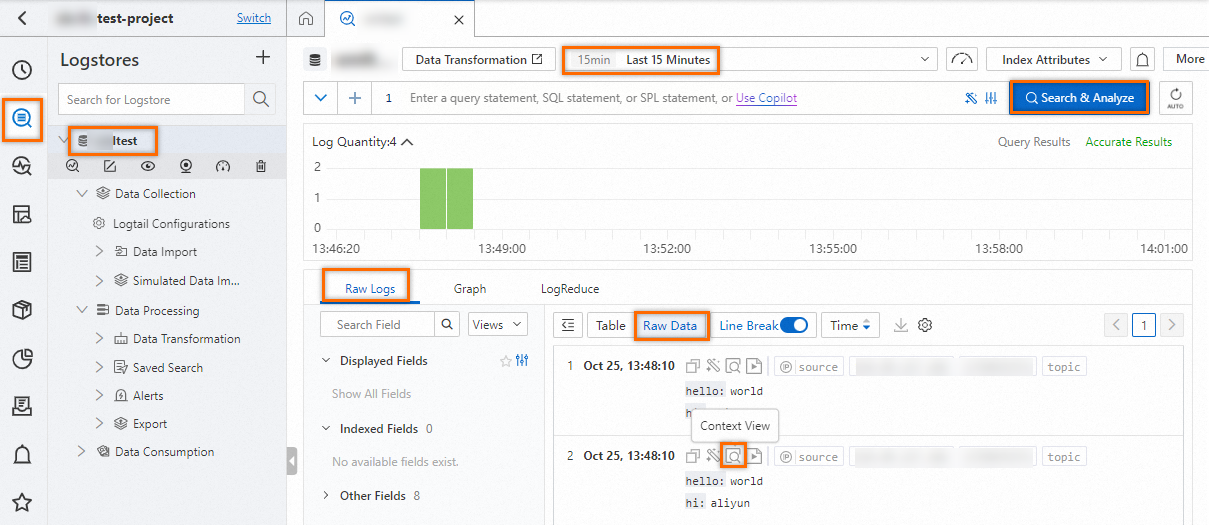Click the Search & Analyze button
This screenshot has width=1209, height=525.
click(x=1078, y=98)
